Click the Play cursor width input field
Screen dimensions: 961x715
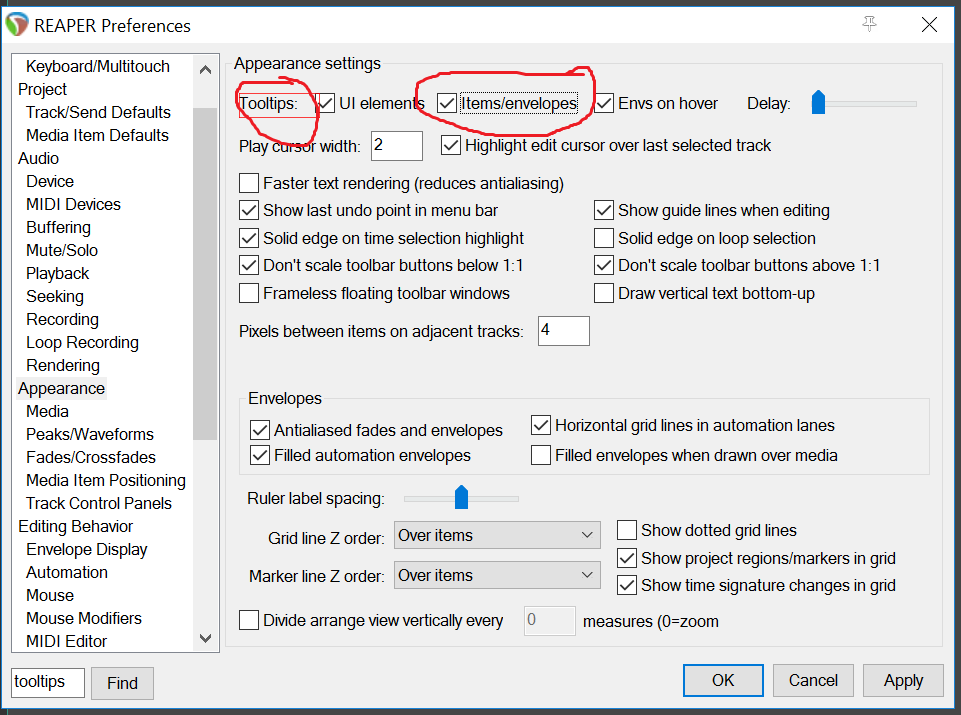click(396, 146)
